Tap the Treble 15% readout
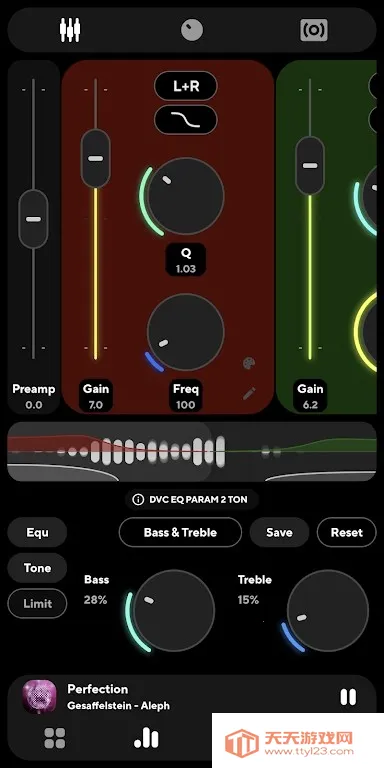This screenshot has width=384, height=768. pos(248,600)
